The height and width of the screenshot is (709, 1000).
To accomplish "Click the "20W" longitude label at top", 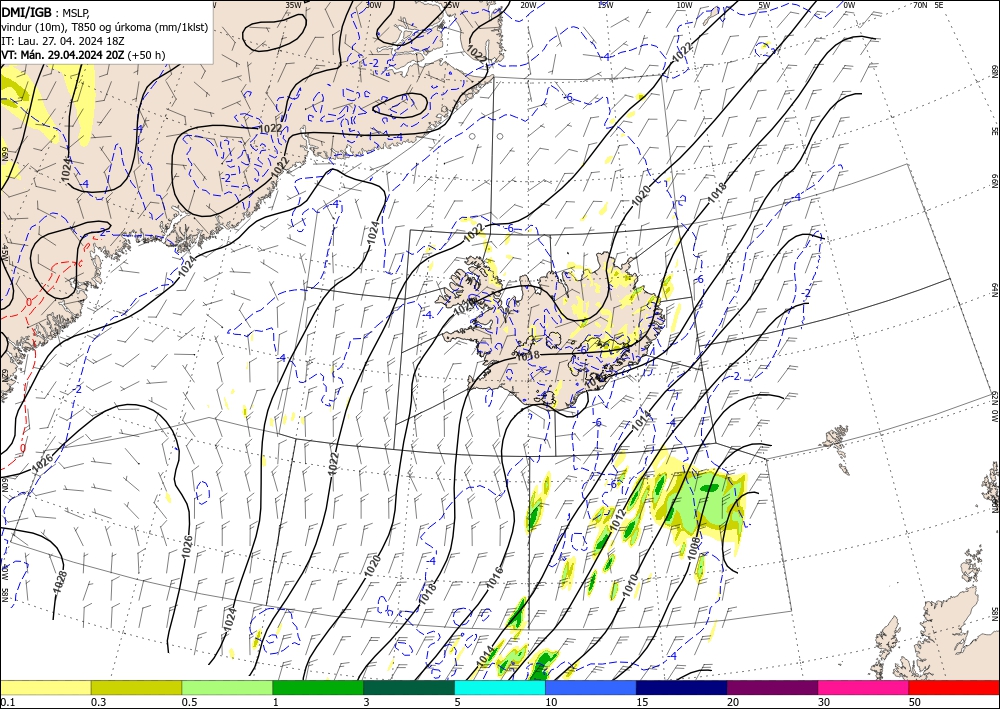I will (x=527, y=4).
